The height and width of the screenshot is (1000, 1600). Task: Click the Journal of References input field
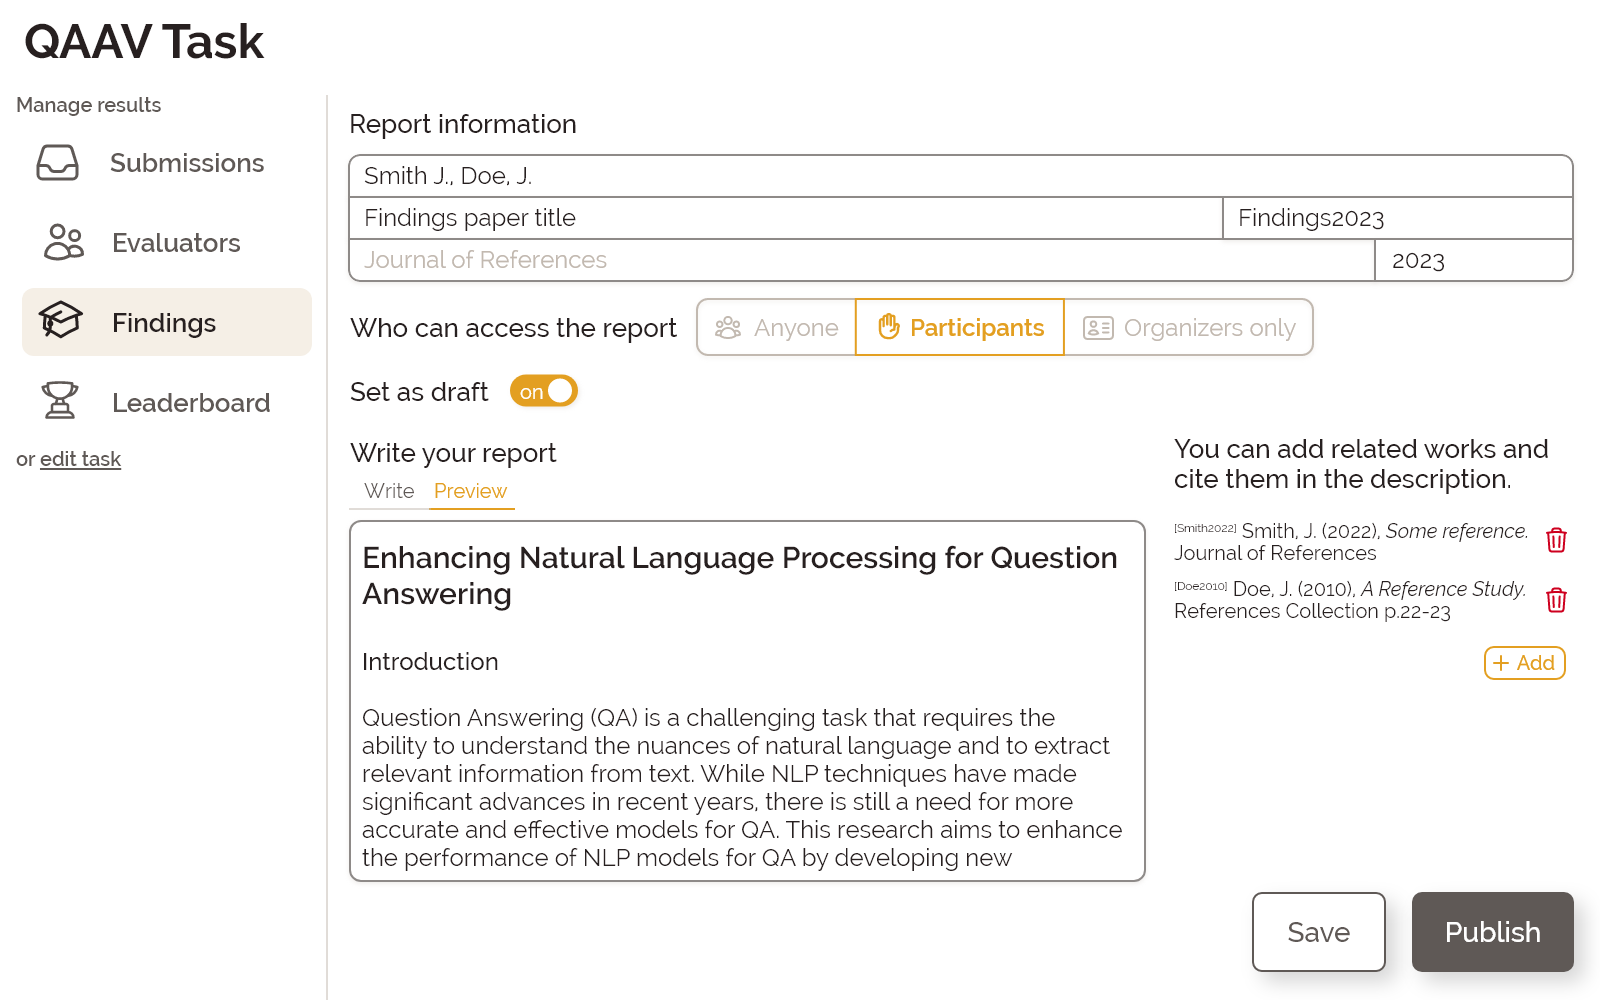pyautogui.click(x=861, y=260)
